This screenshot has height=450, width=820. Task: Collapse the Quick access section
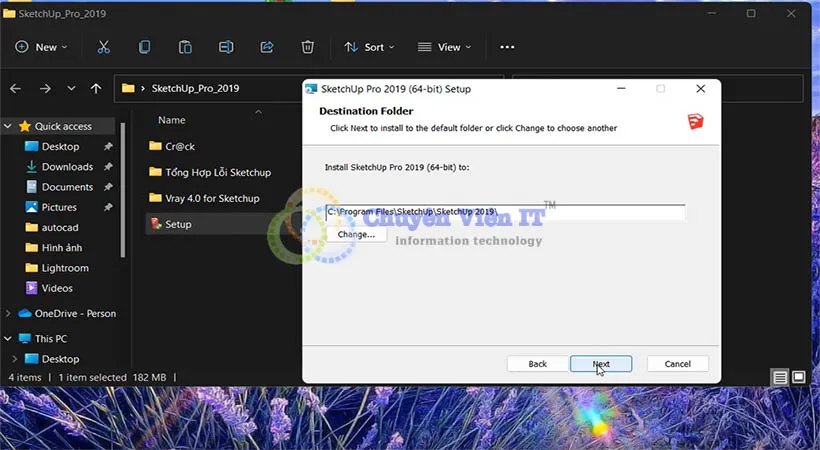pos(9,127)
